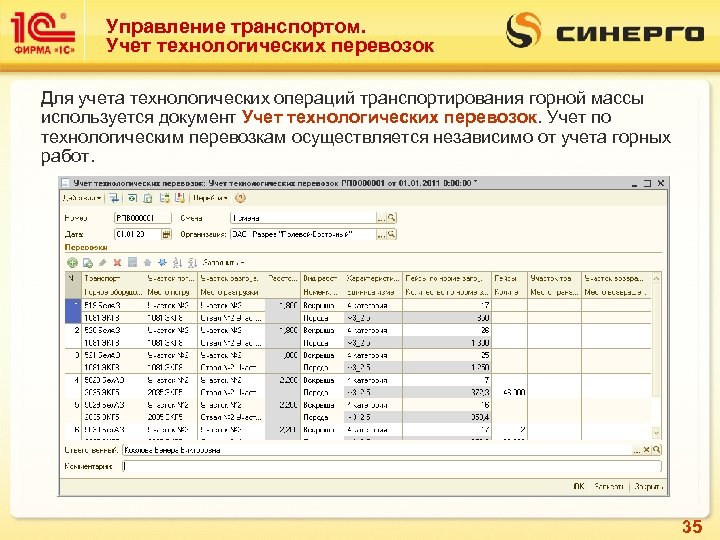Viewport: 720px width, 540px height.
Task: Select the blue highlighted row 1 number cell
Action: [x=73, y=311]
